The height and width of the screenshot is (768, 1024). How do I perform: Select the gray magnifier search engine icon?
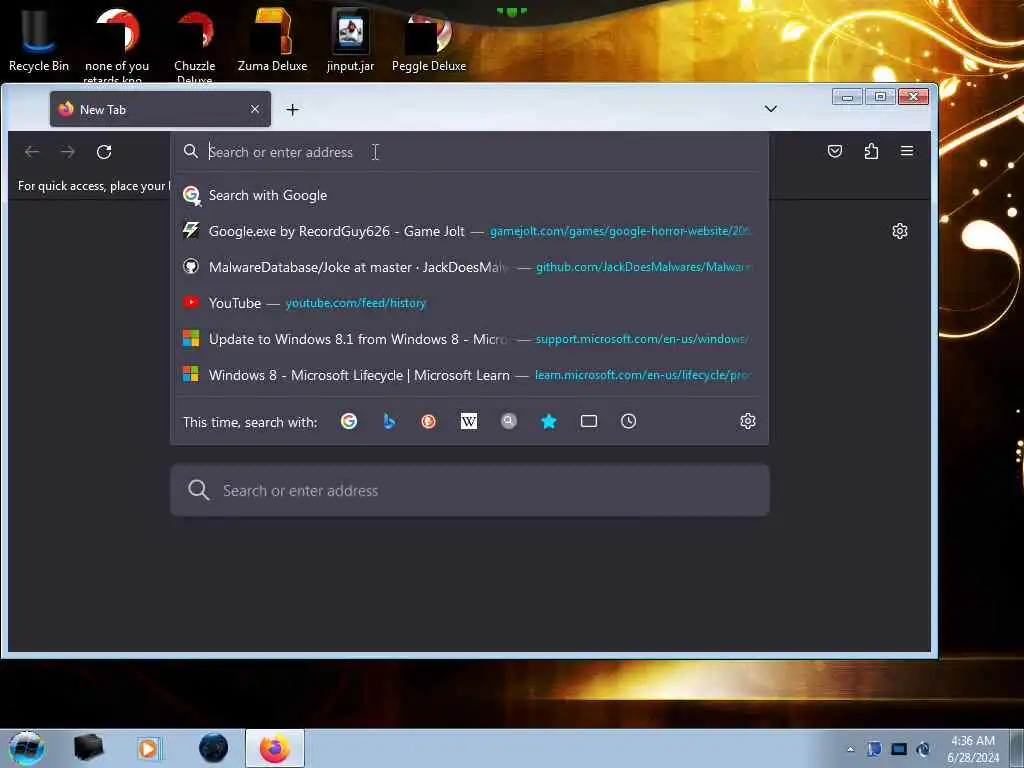pyautogui.click(x=509, y=421)
